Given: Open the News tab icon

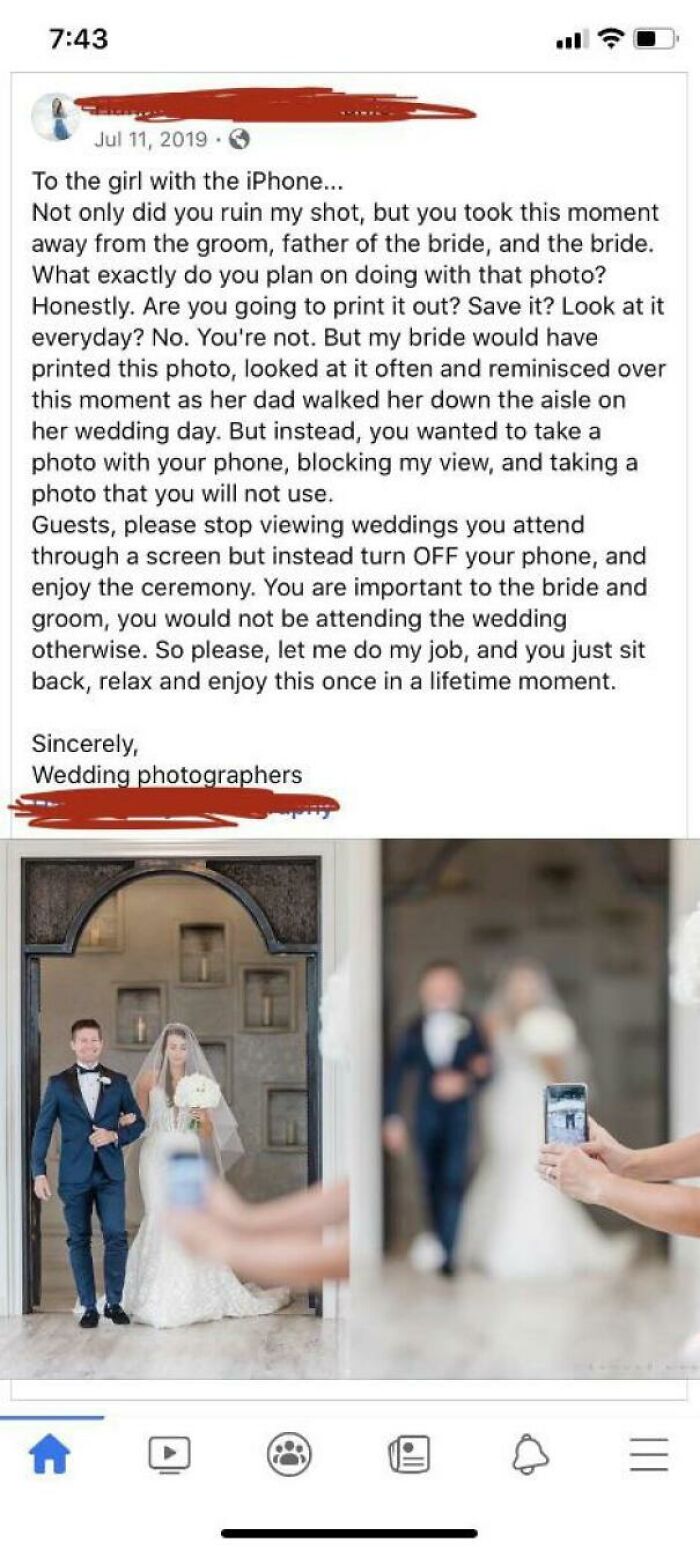Looking at the screenshot, I should click(x=408, y=1453).
